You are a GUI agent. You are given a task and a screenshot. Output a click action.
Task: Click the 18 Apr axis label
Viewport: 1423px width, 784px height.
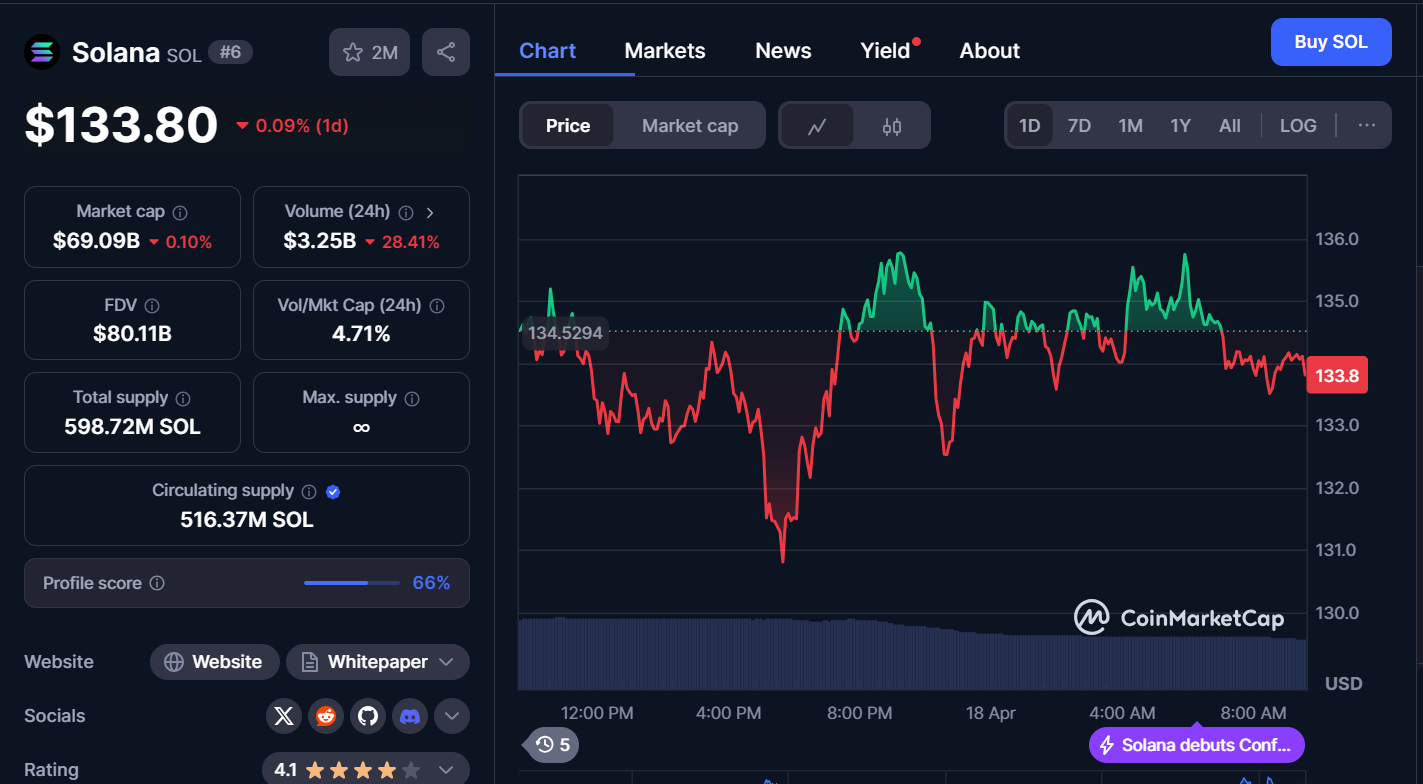click(x=990, y=713)
